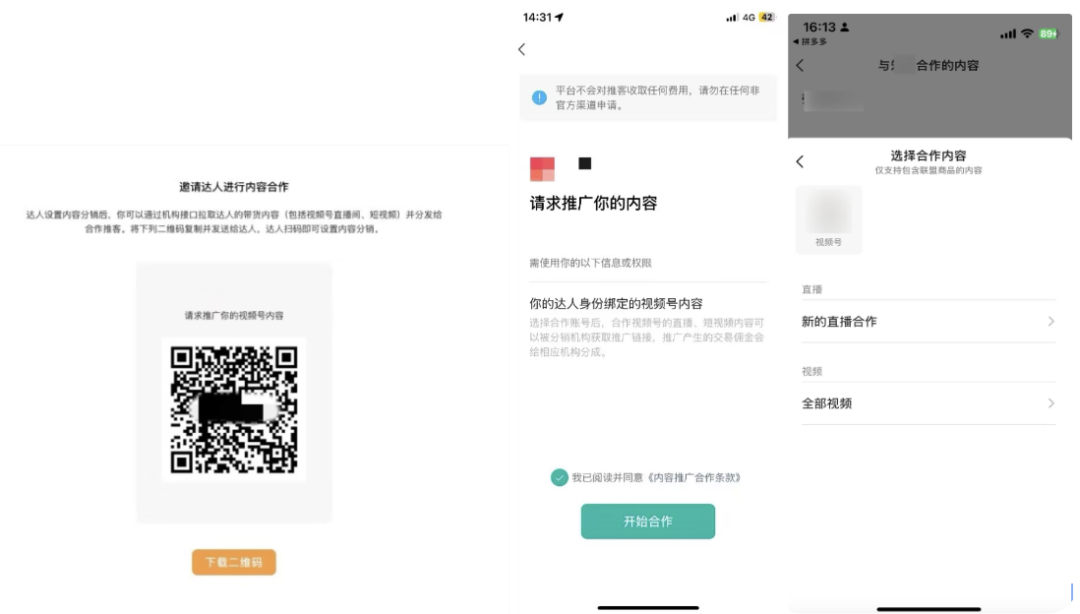Click back arrow next to 合作的内容 header
Screen dimensions: 1080x614
coord(800,65)
